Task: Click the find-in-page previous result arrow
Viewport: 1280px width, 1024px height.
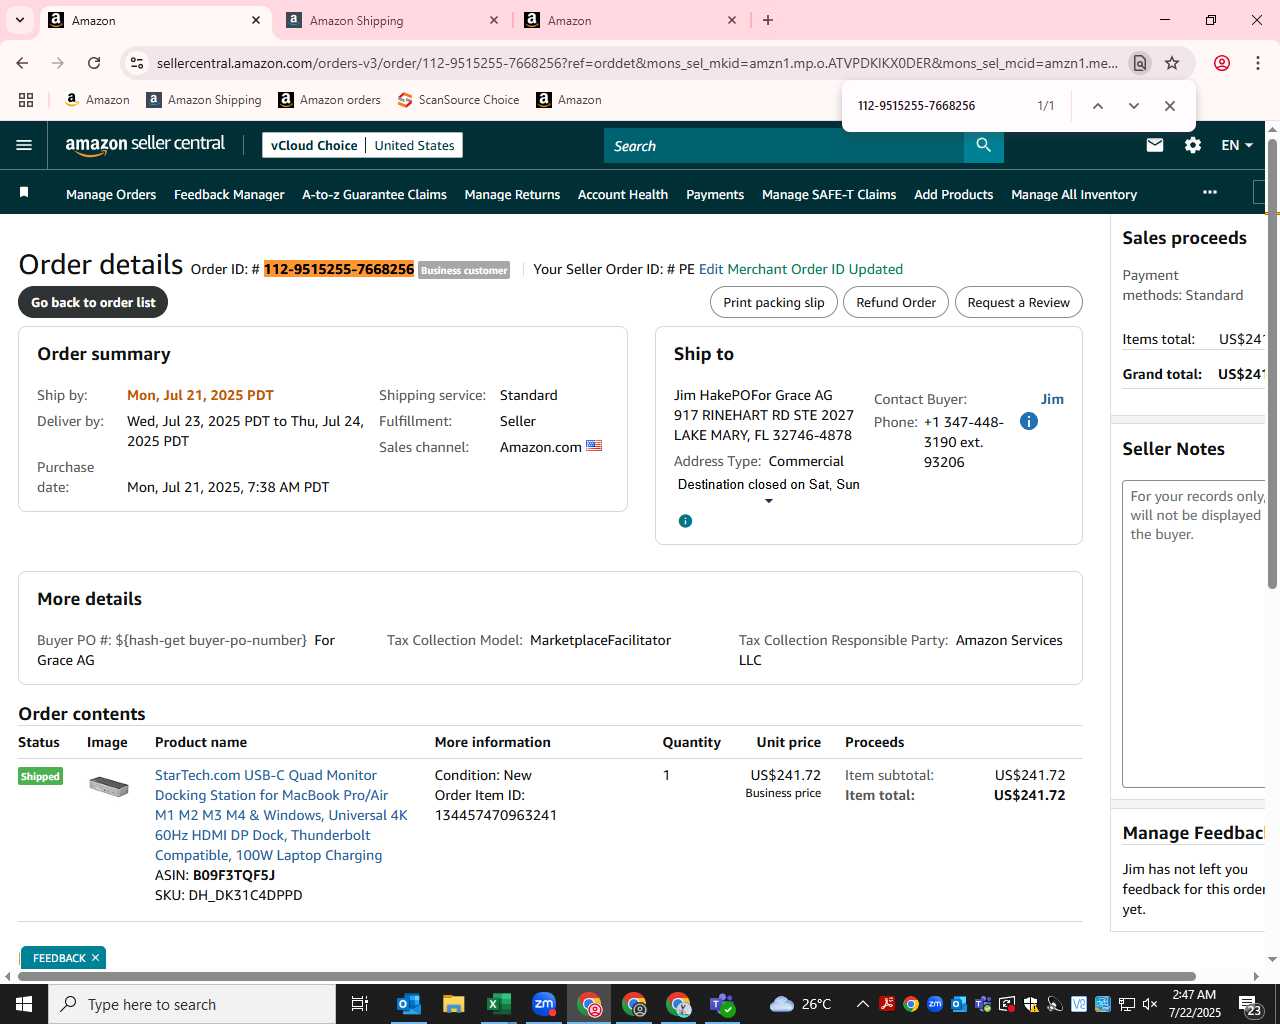Action: click(x=1098, y=106)
